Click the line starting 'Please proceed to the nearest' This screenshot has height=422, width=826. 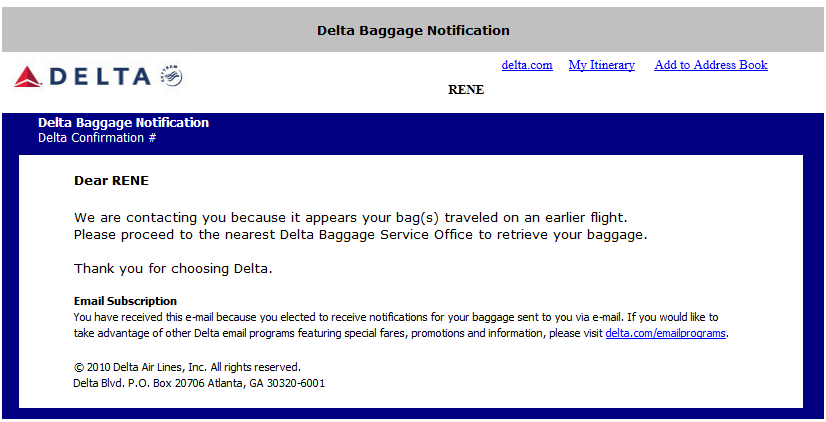360,235
